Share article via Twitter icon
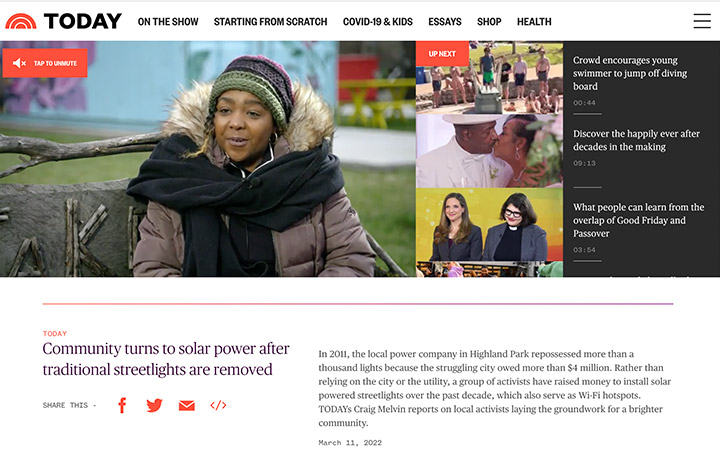This screenshot has width=720, height=460. point(154,405)
